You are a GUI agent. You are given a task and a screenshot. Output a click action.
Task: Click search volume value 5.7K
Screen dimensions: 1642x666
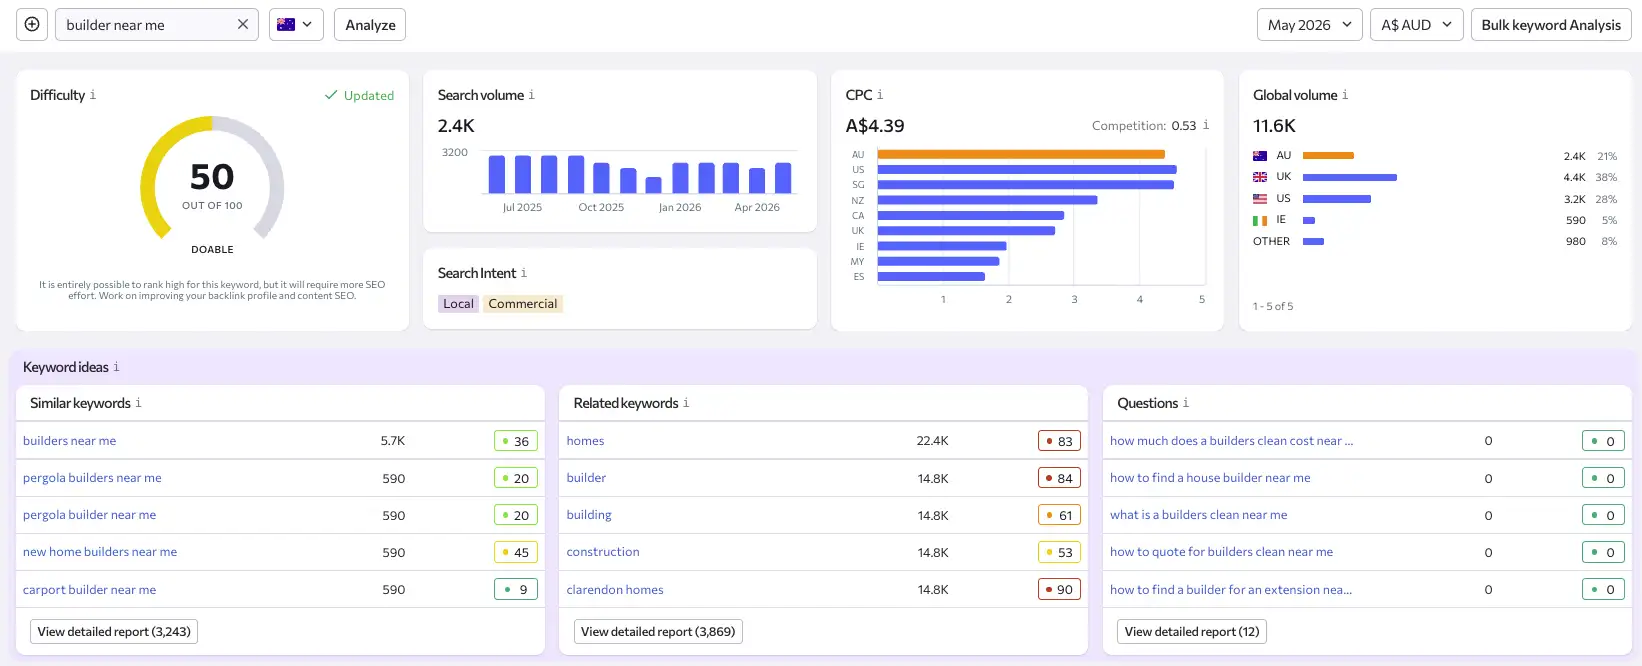click(x=393, y=441)
